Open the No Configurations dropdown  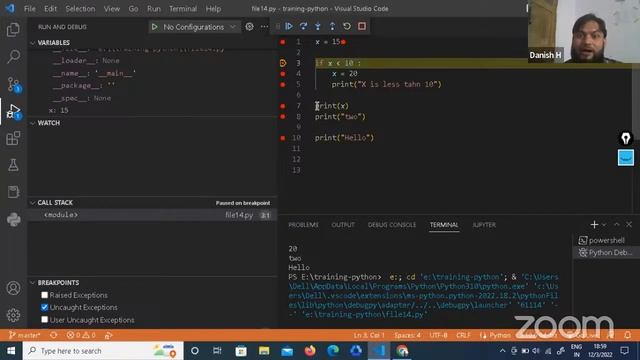195,27
